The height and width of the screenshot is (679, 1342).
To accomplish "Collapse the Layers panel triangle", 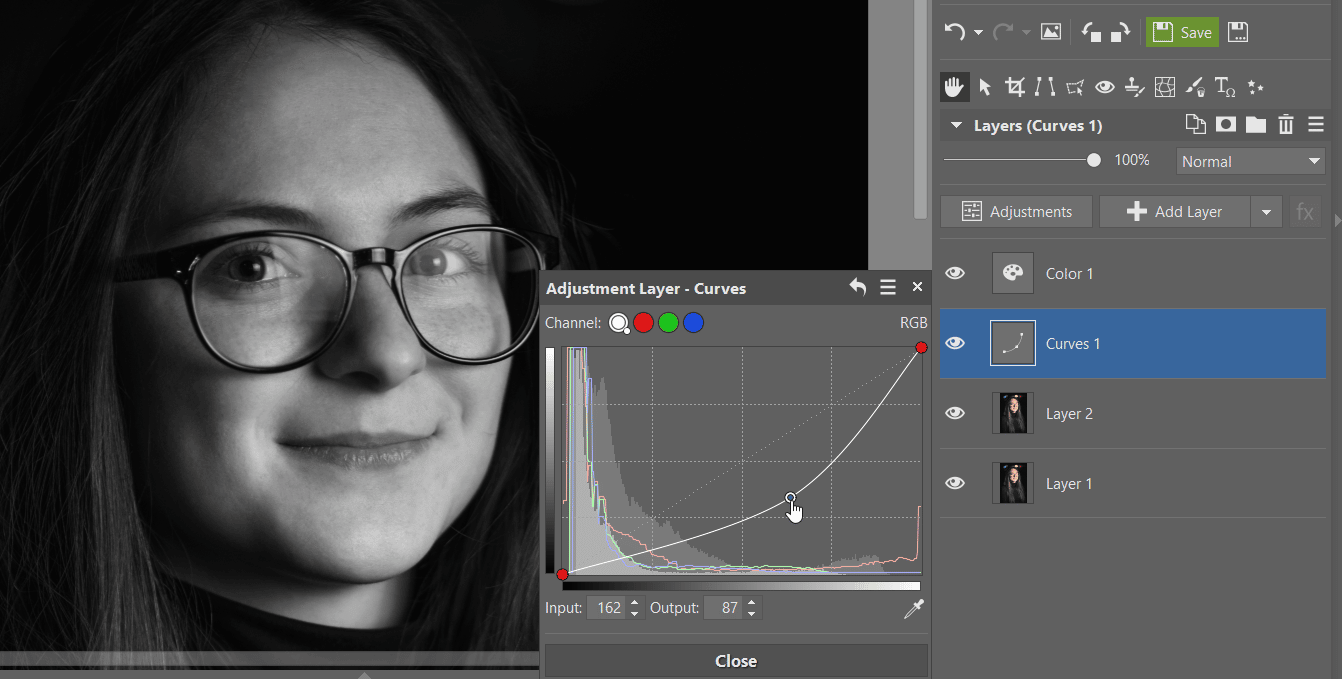I will tap(956, 126).
